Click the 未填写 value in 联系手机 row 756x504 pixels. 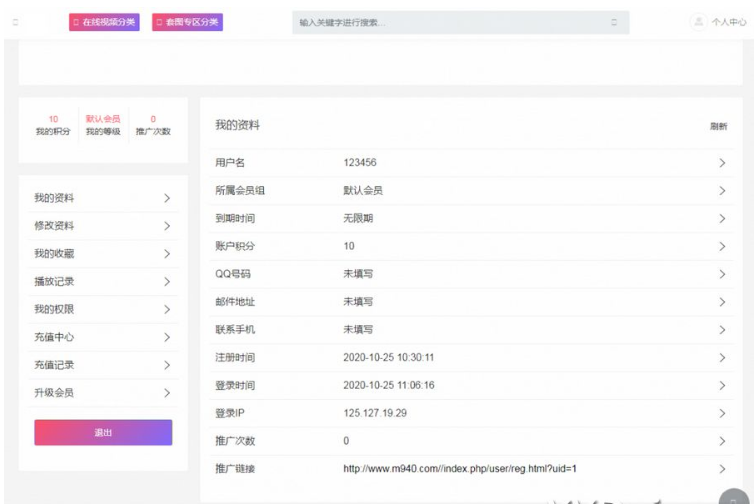(358, 330)
